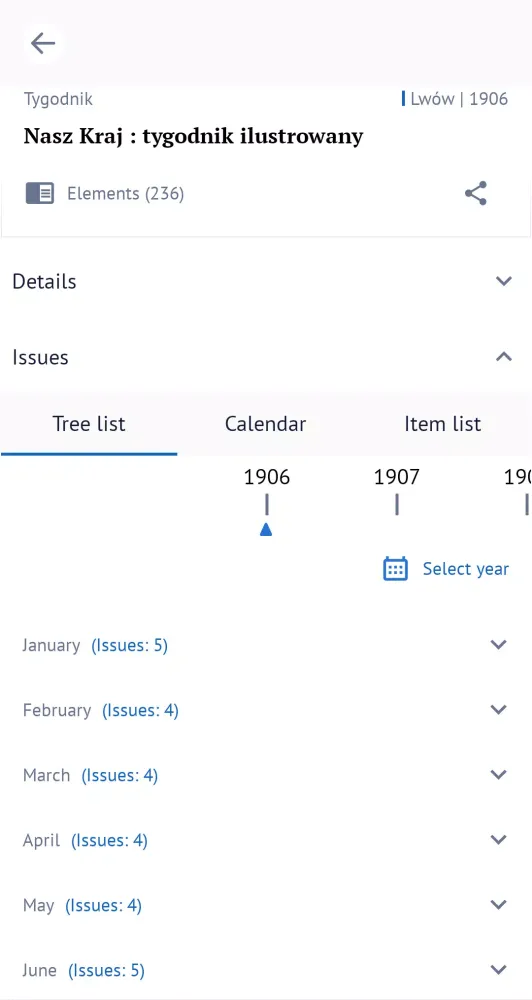Open April issues chevron
Image resolution: width=532 pixels, height=1000 pixels.
click(498, 840)
